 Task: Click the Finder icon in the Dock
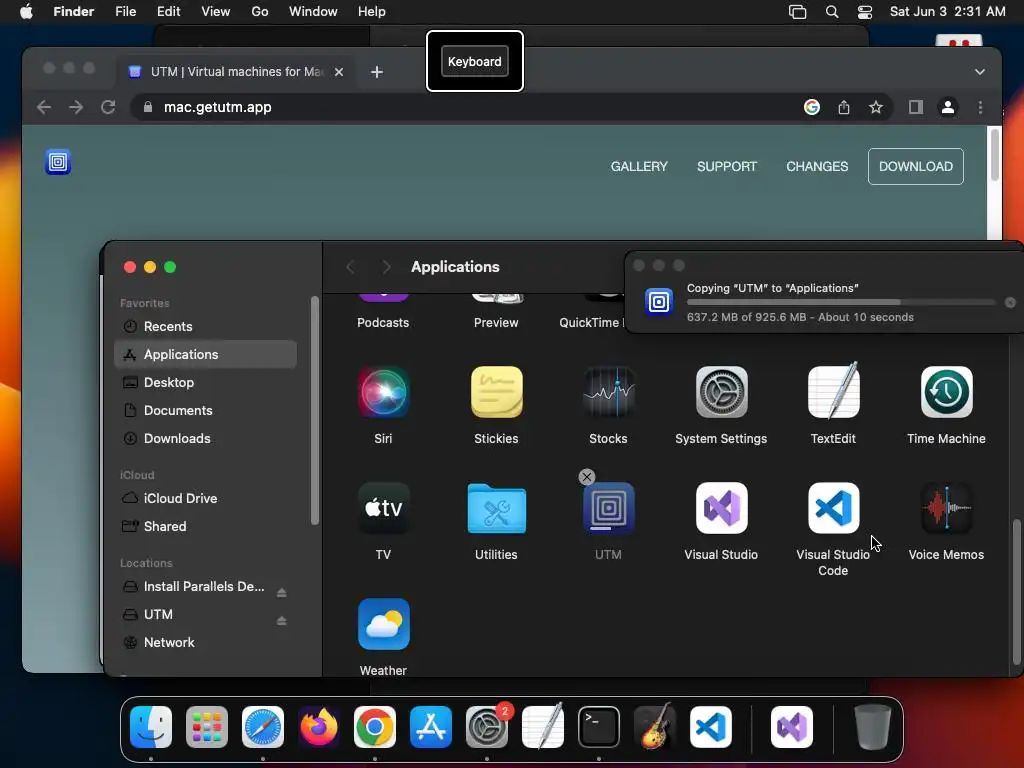151,727
